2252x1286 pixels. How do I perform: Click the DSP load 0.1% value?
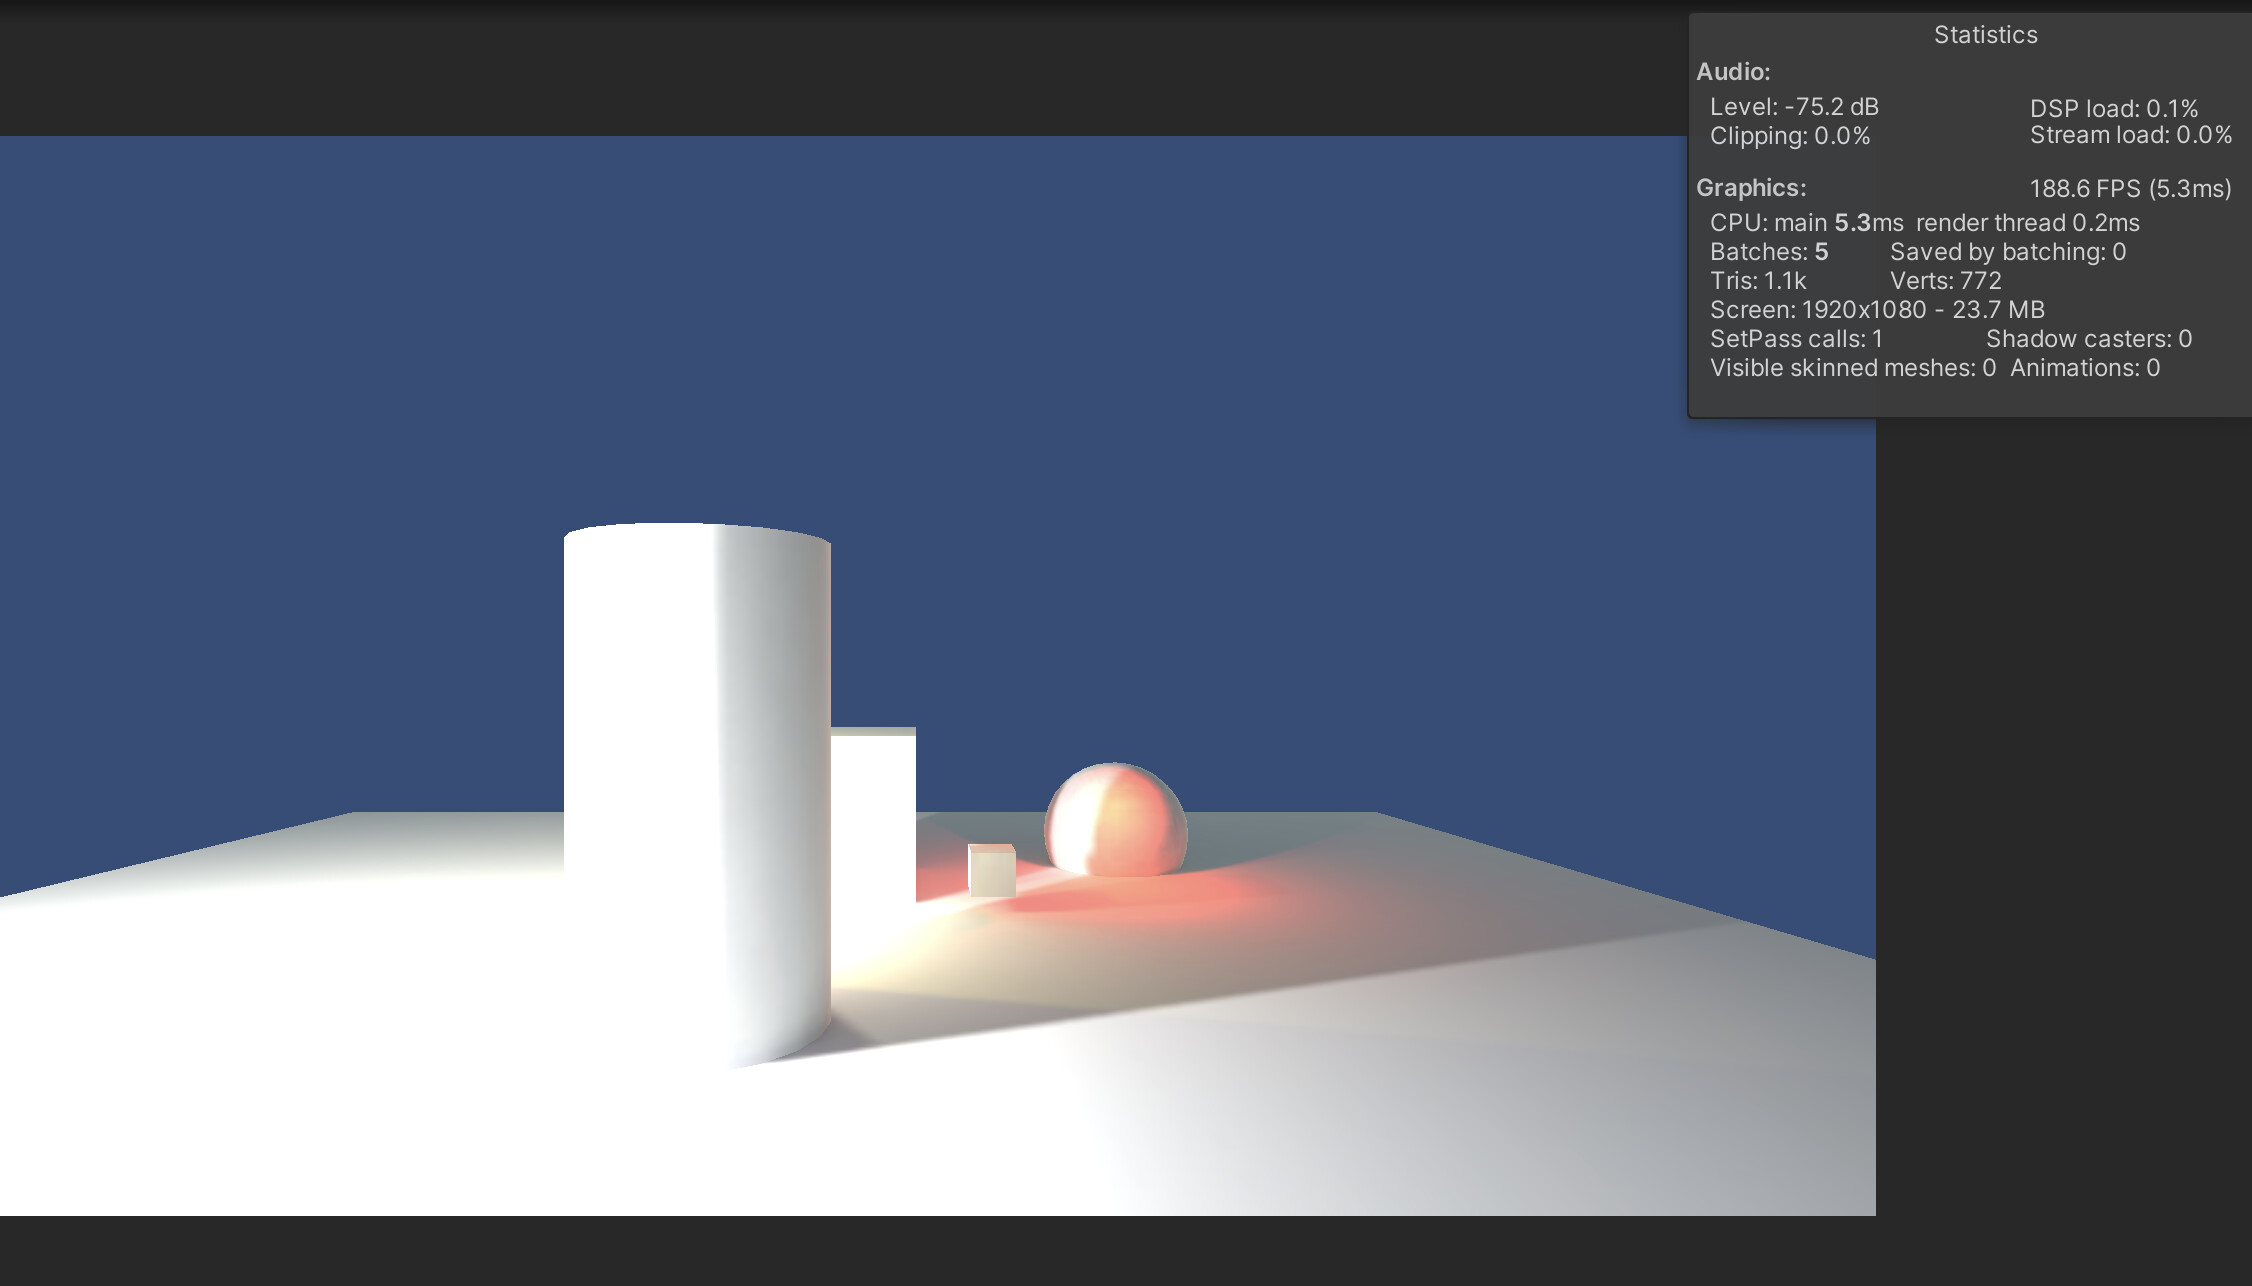[2113, 108]
